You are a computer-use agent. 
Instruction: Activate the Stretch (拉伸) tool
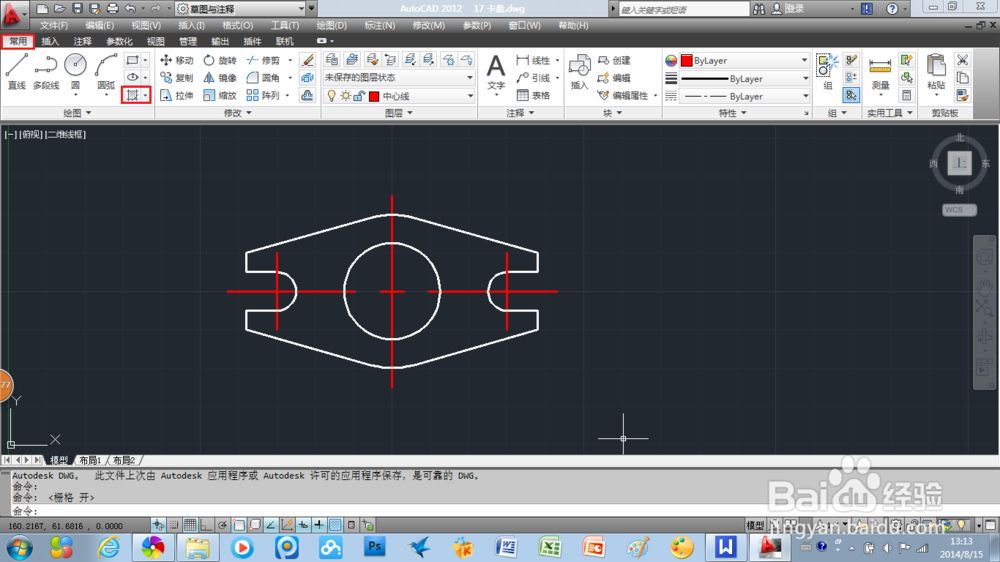177,95
